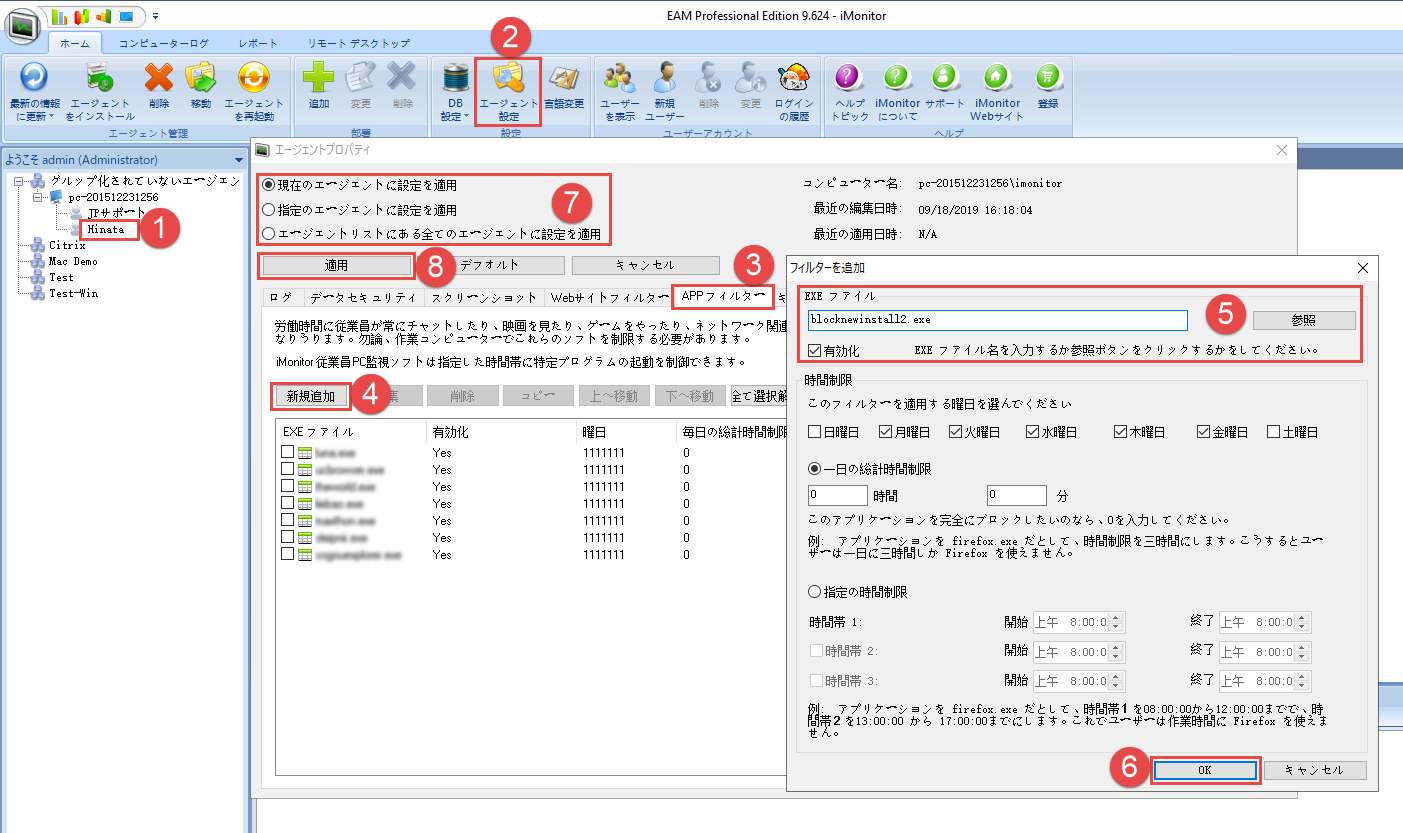Click the first bar-chart quick access icon

(x=59, y=16)
